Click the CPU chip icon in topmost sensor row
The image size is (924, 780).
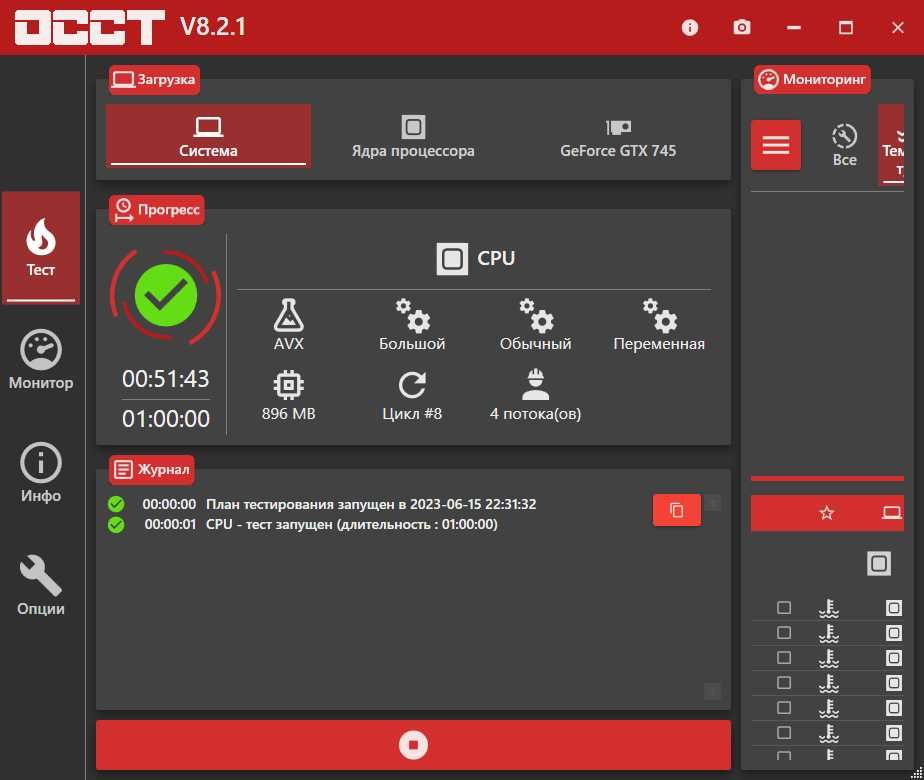(x=893, y=608)
